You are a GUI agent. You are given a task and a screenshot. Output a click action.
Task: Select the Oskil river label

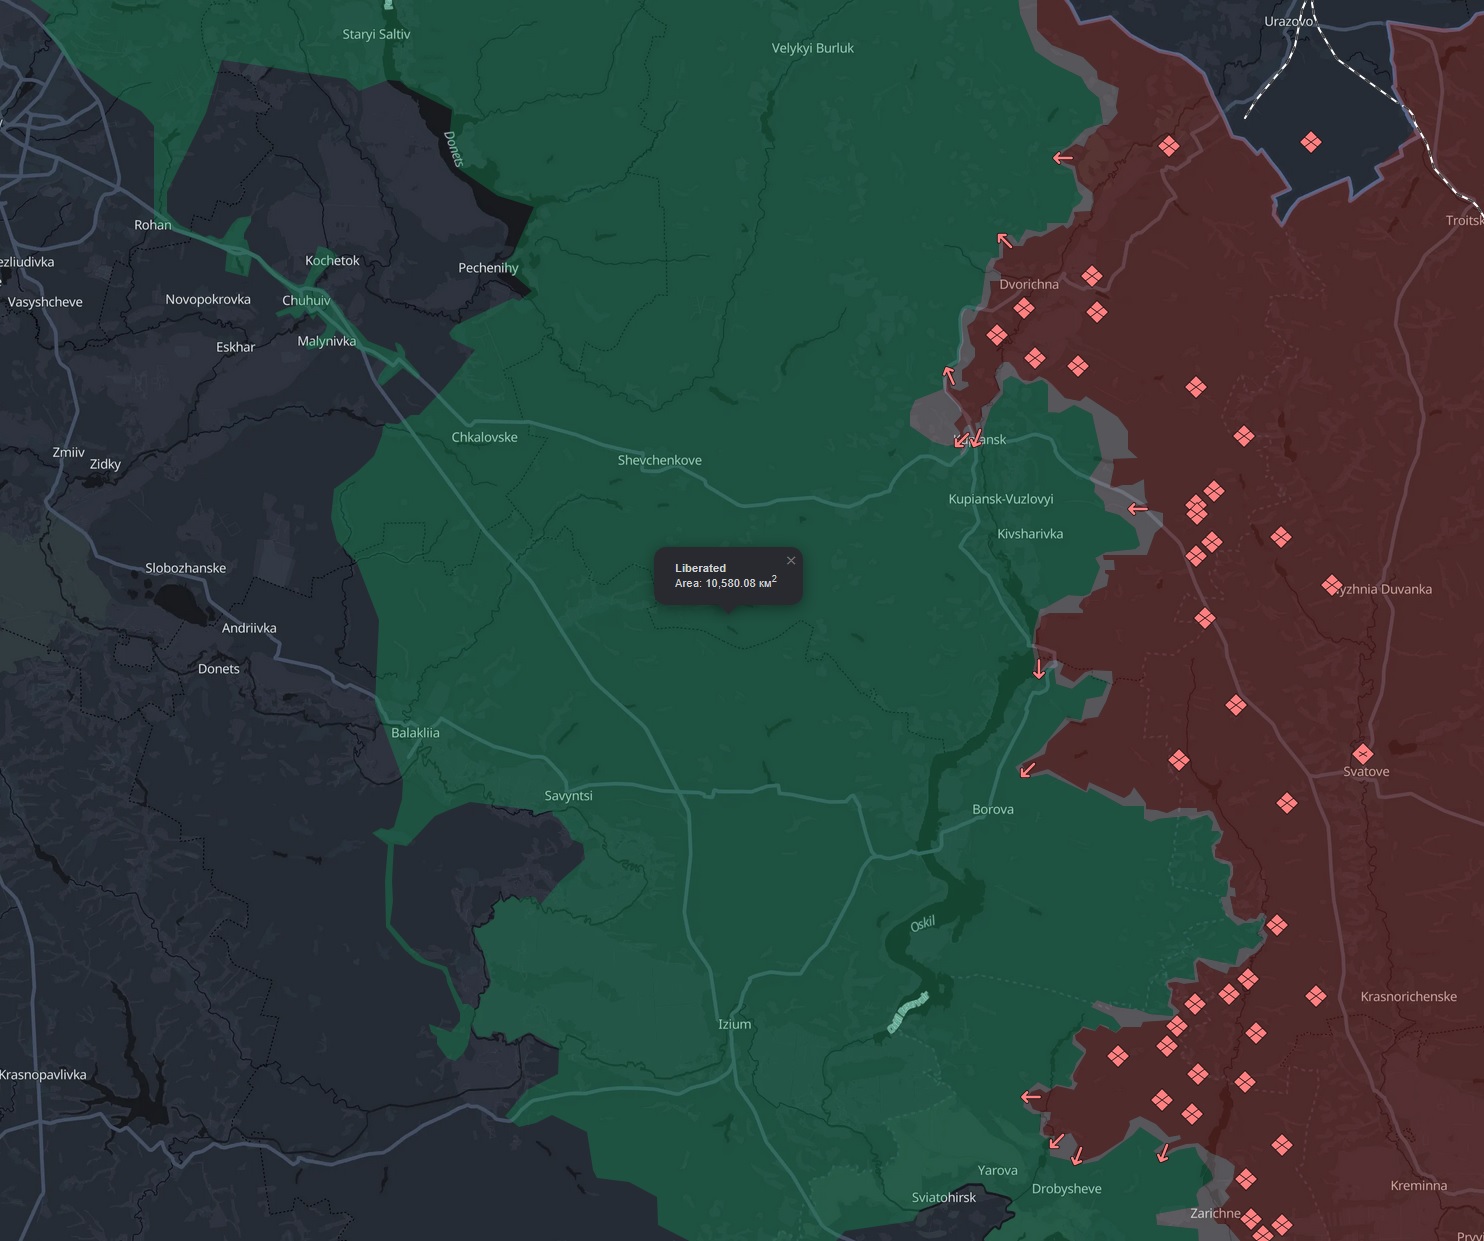(x=922, y=924)
